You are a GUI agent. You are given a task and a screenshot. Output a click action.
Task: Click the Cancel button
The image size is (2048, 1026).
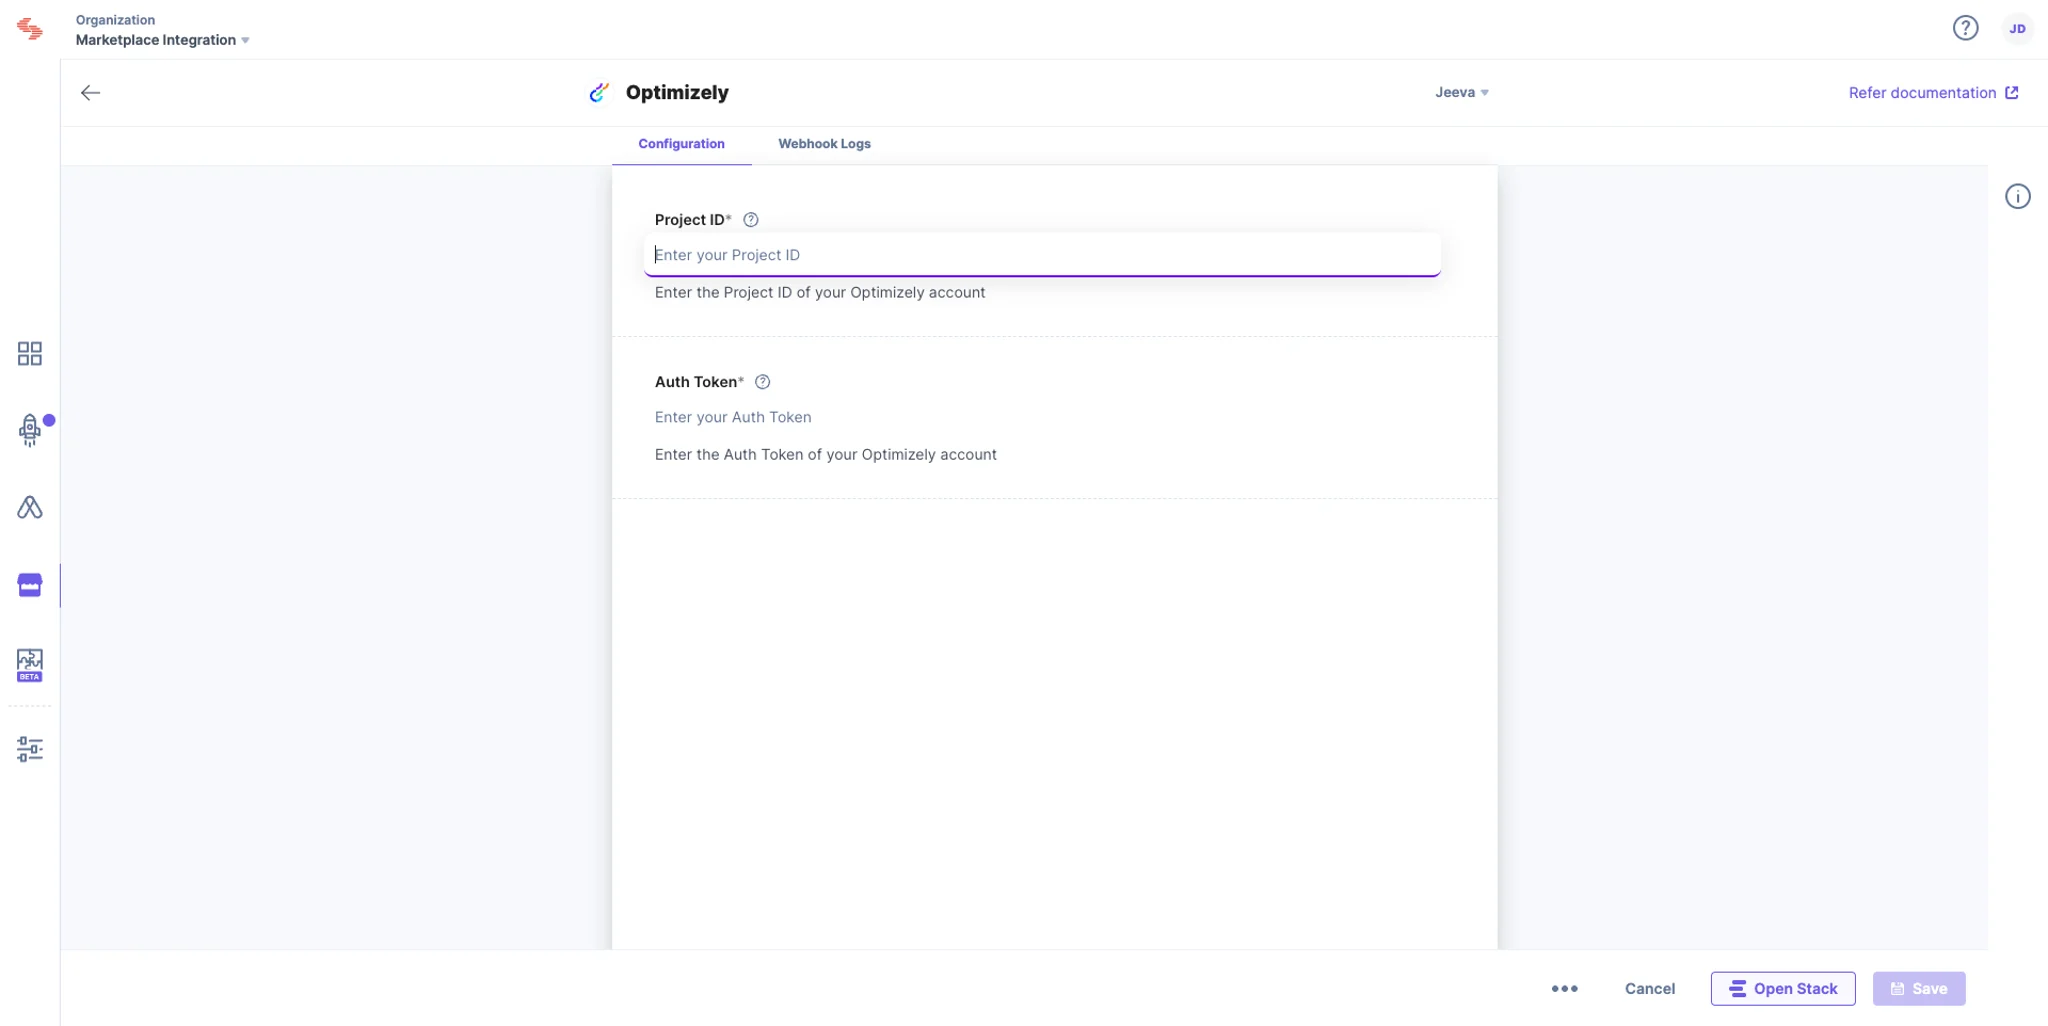point(1649,988)
